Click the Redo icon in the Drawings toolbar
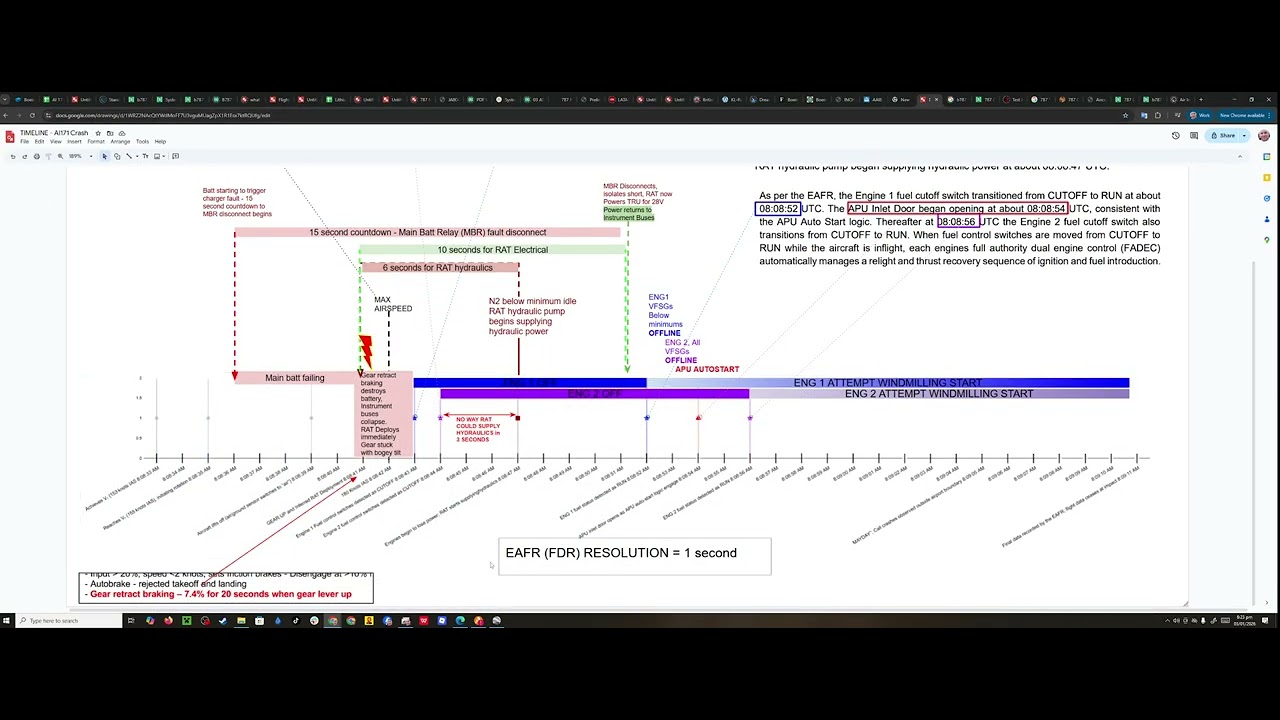The height and width of the screenshot is (720, 1280). point(25,156)
